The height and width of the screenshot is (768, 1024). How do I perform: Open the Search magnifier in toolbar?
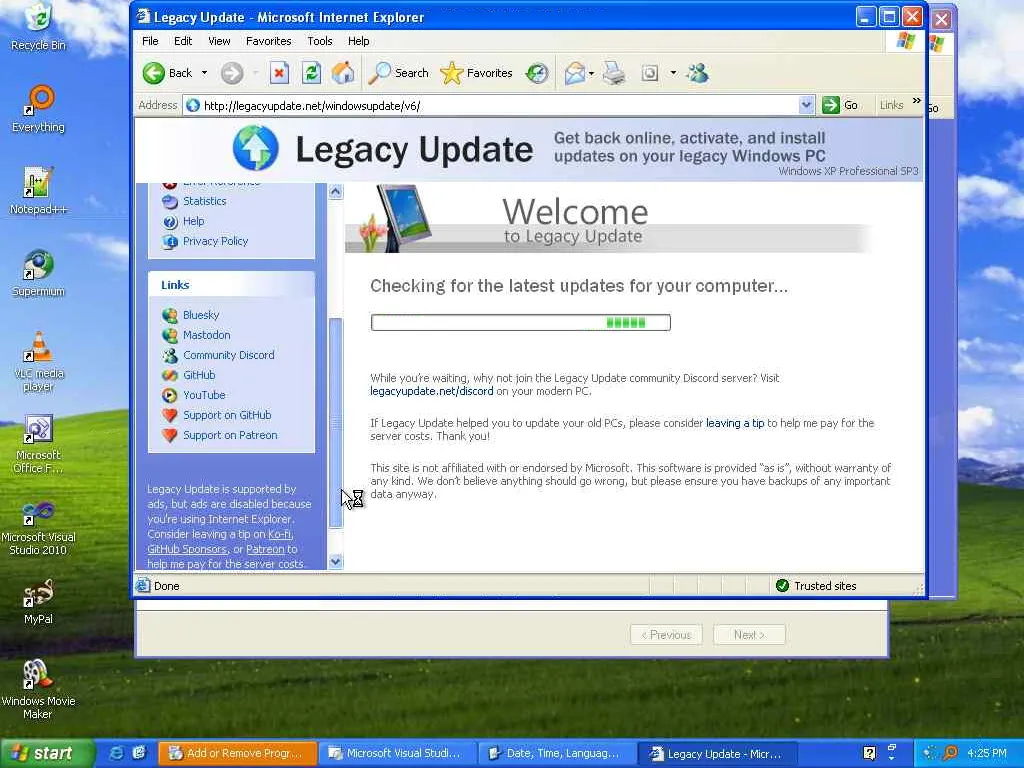[x=398, y=73]
